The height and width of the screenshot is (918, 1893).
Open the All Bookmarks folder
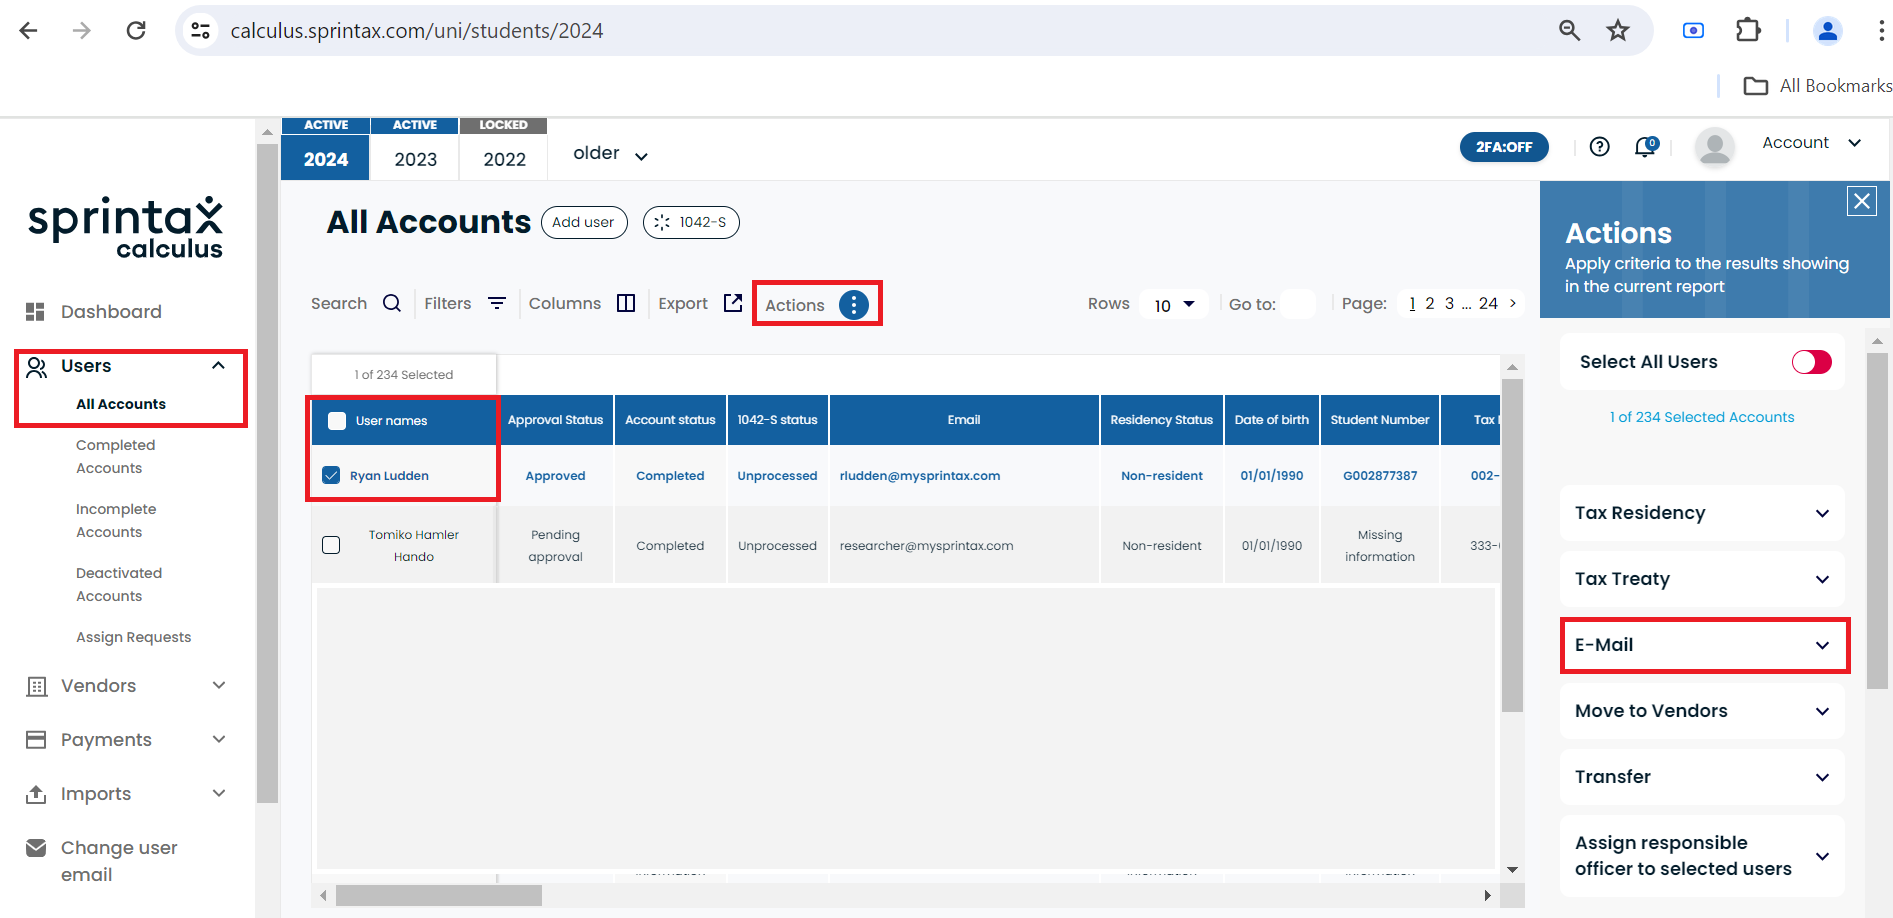pos(1817,86)
